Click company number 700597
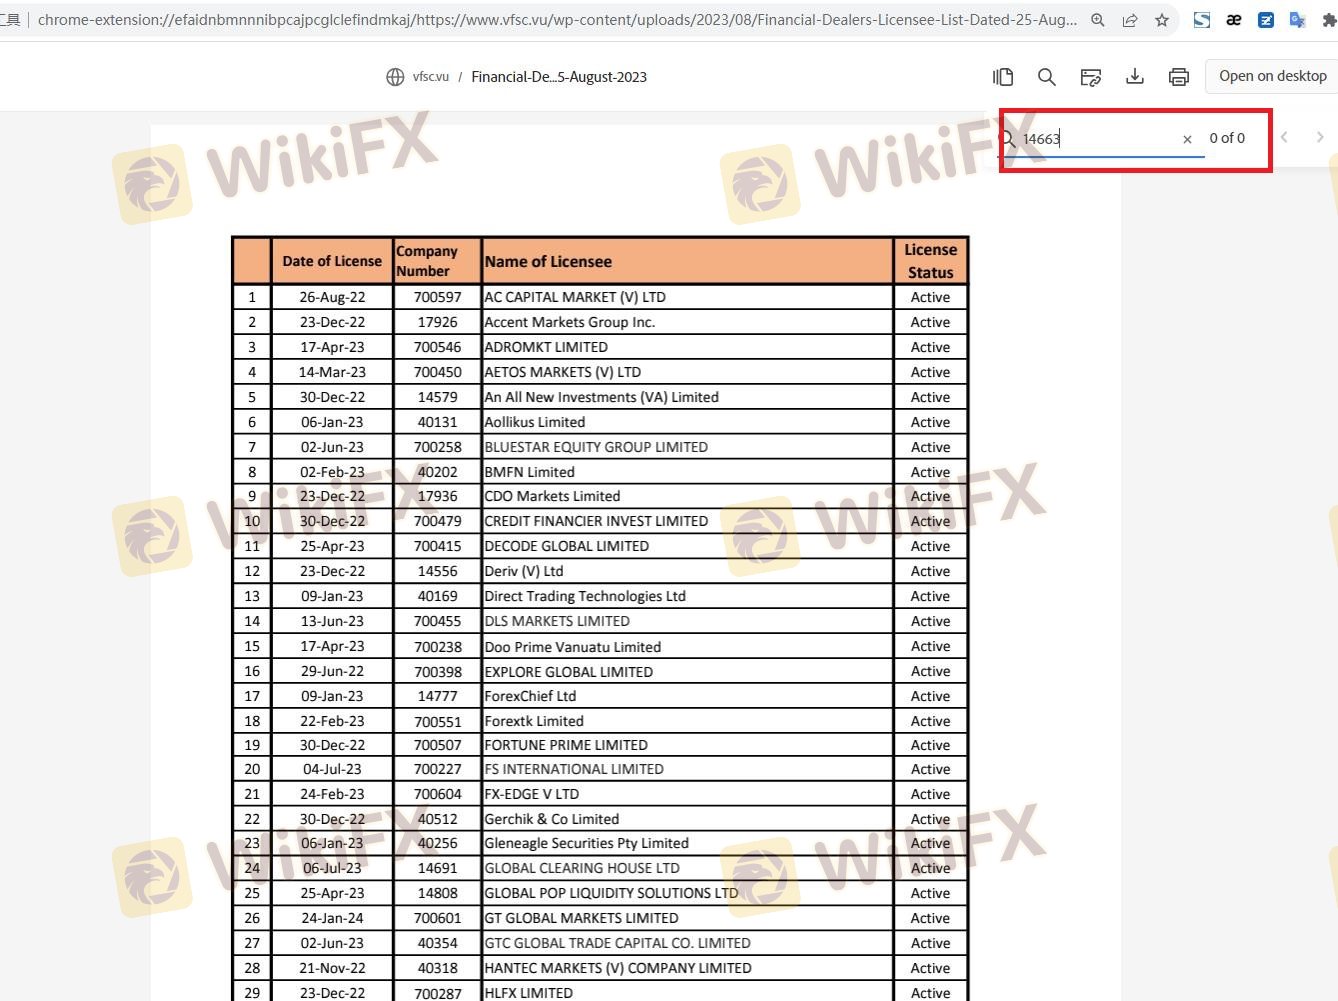The image size is (1338, 1001). pos(438,297)
